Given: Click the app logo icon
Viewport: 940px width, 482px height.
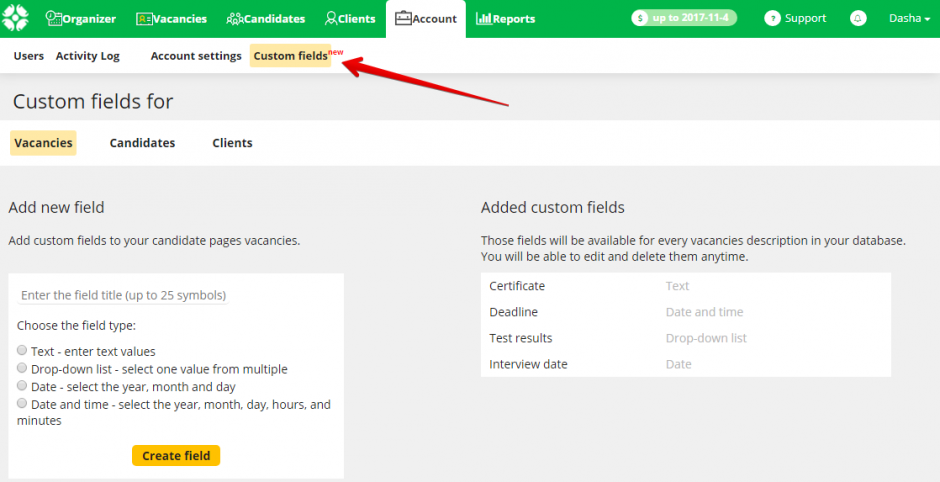Looking at the screenshot, I should click(17, 18).
